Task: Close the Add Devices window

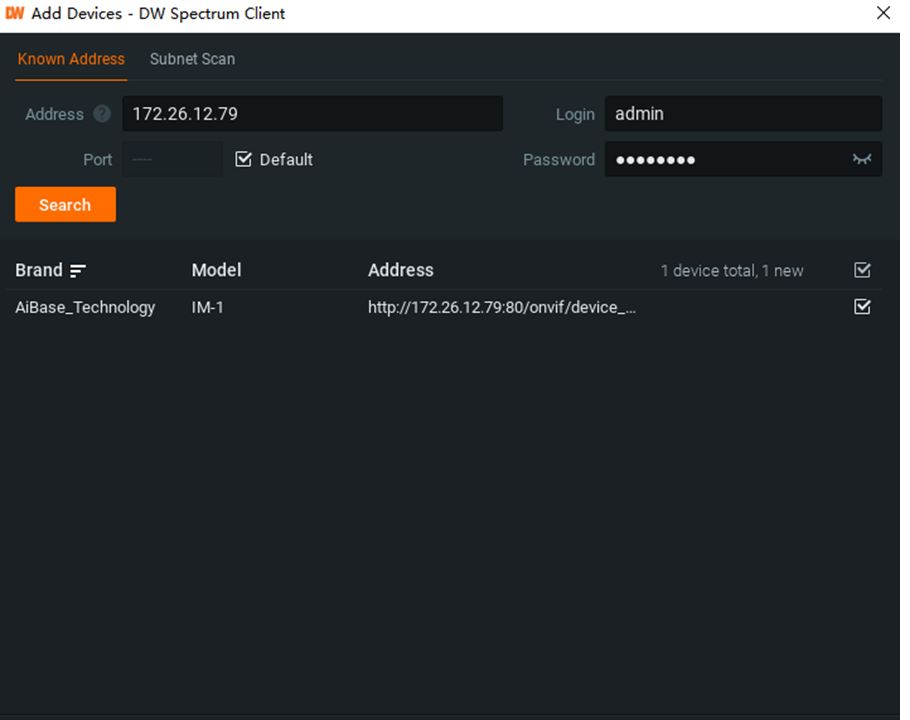Action: pyautogui.click(x=883, y=13)
